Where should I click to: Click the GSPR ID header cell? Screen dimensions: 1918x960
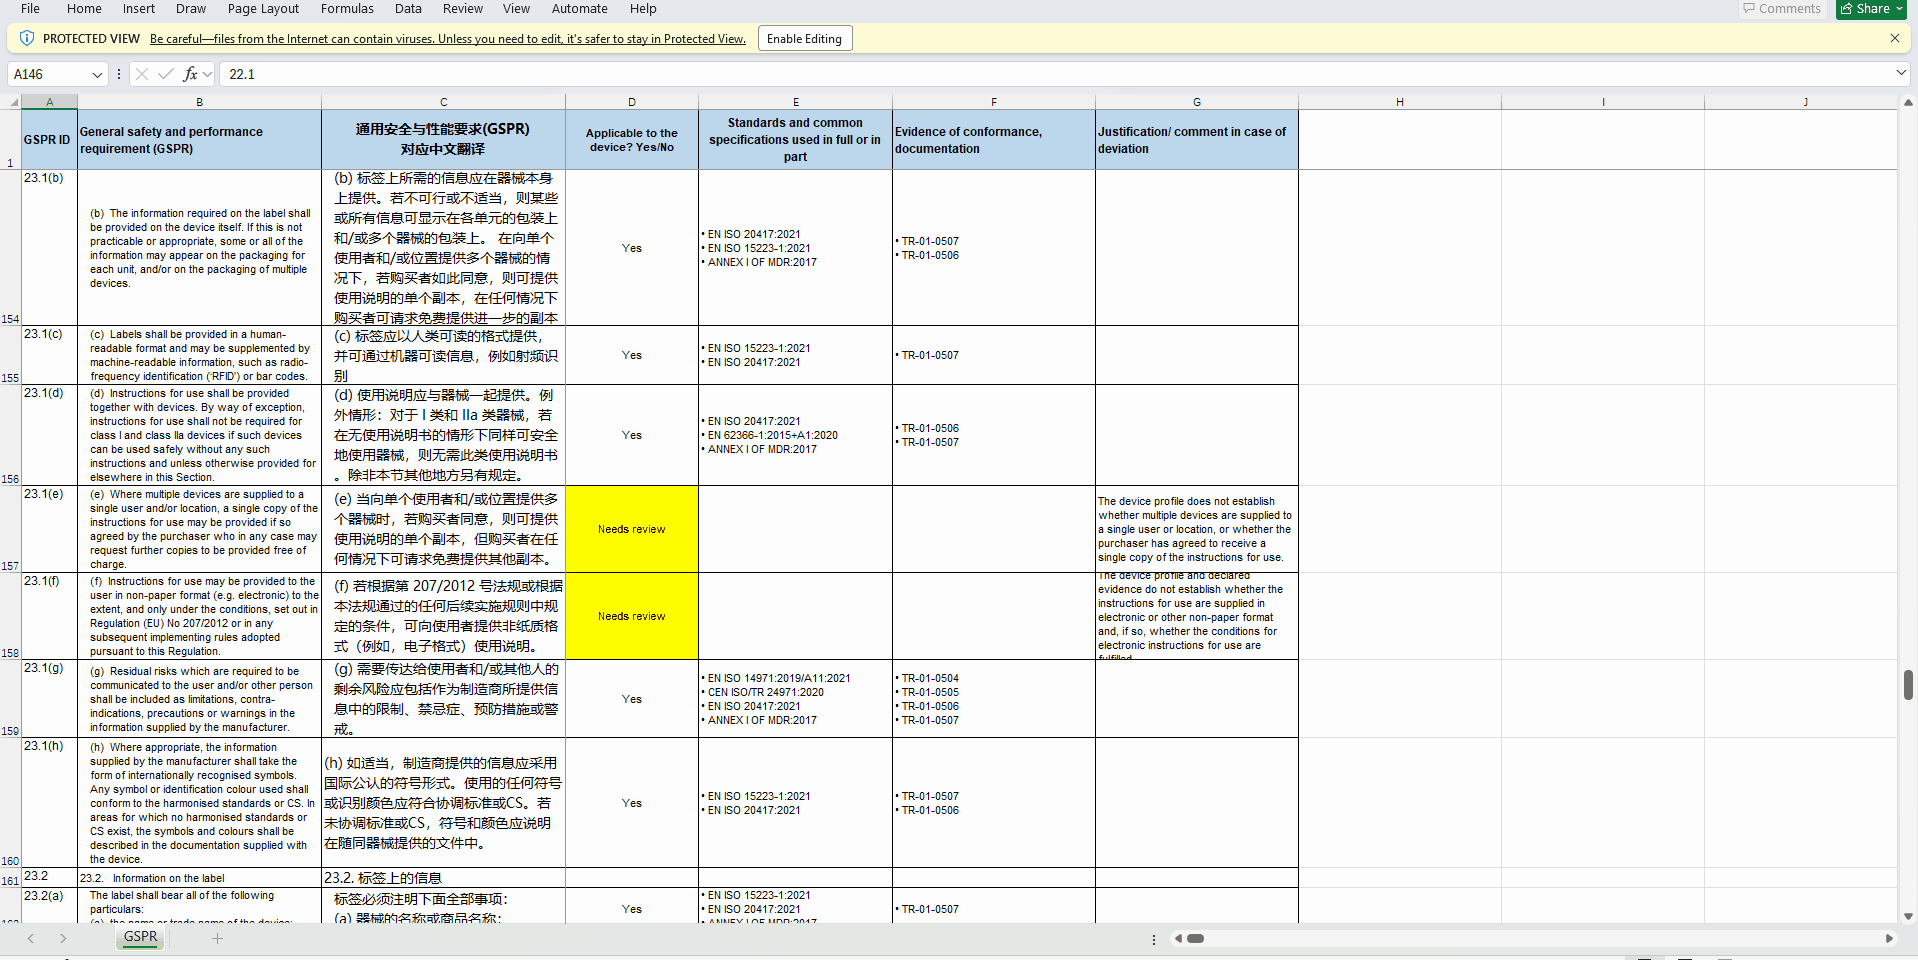click(x=49, y=140)
